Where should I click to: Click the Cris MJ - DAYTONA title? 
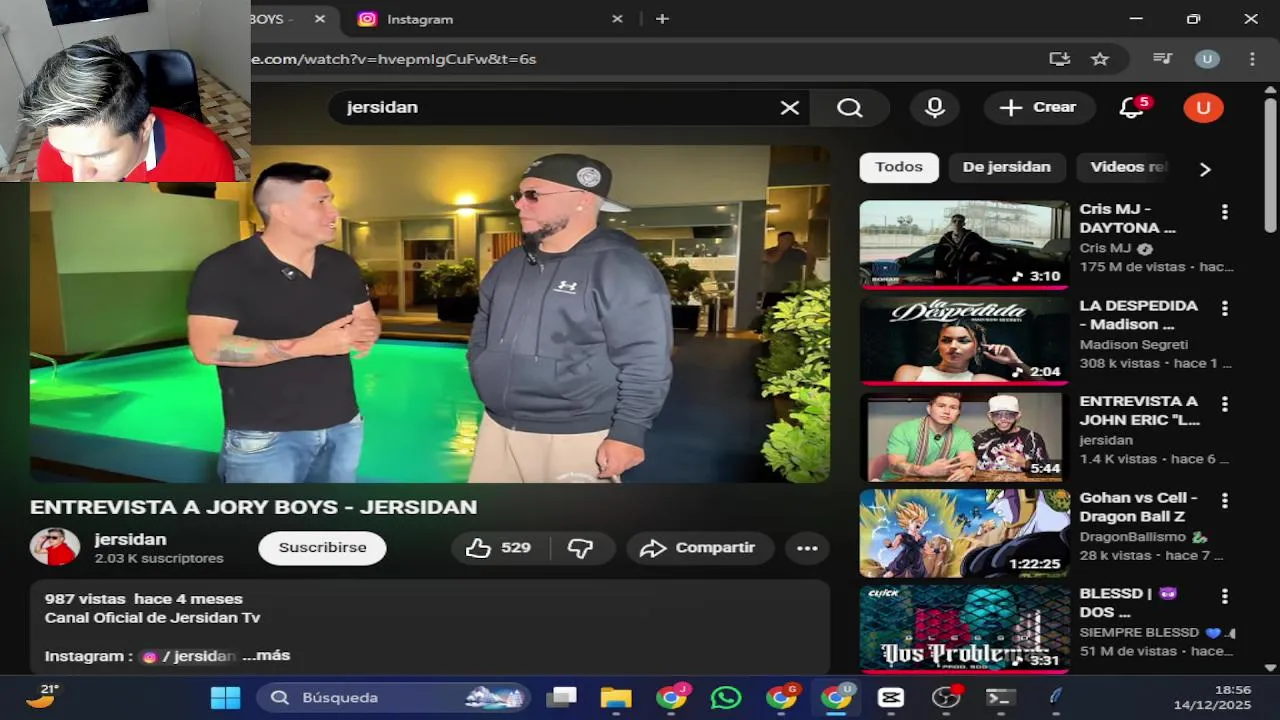point(1127,218)
